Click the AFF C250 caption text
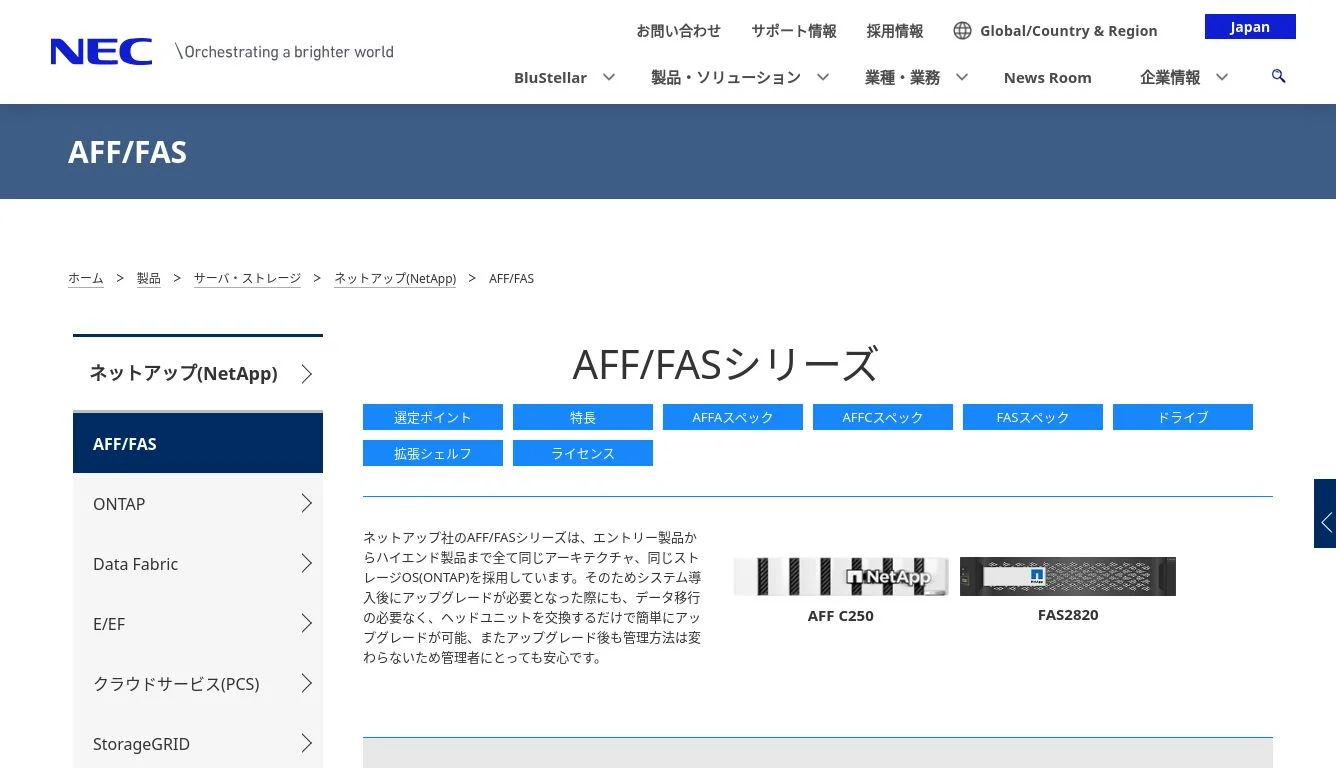Image resolution: width=1336 pixels, height=768 pixels. pos(840,616)
